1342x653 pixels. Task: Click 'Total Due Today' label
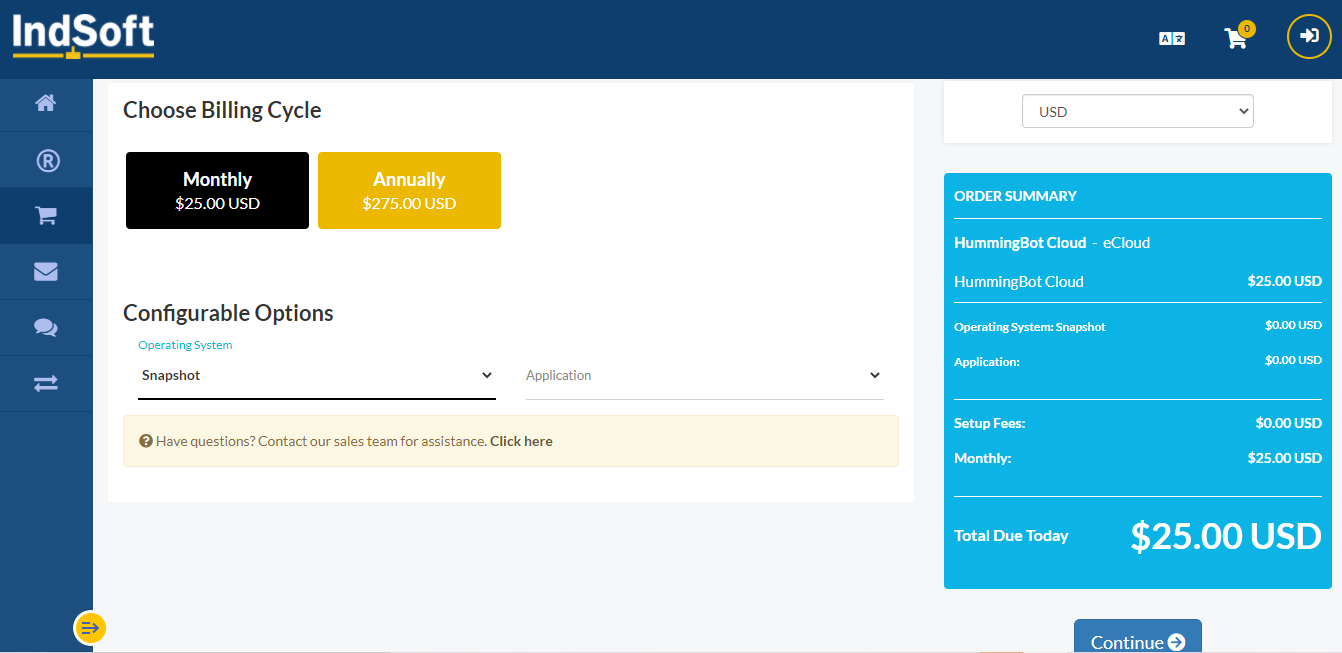pos(1011,536)
